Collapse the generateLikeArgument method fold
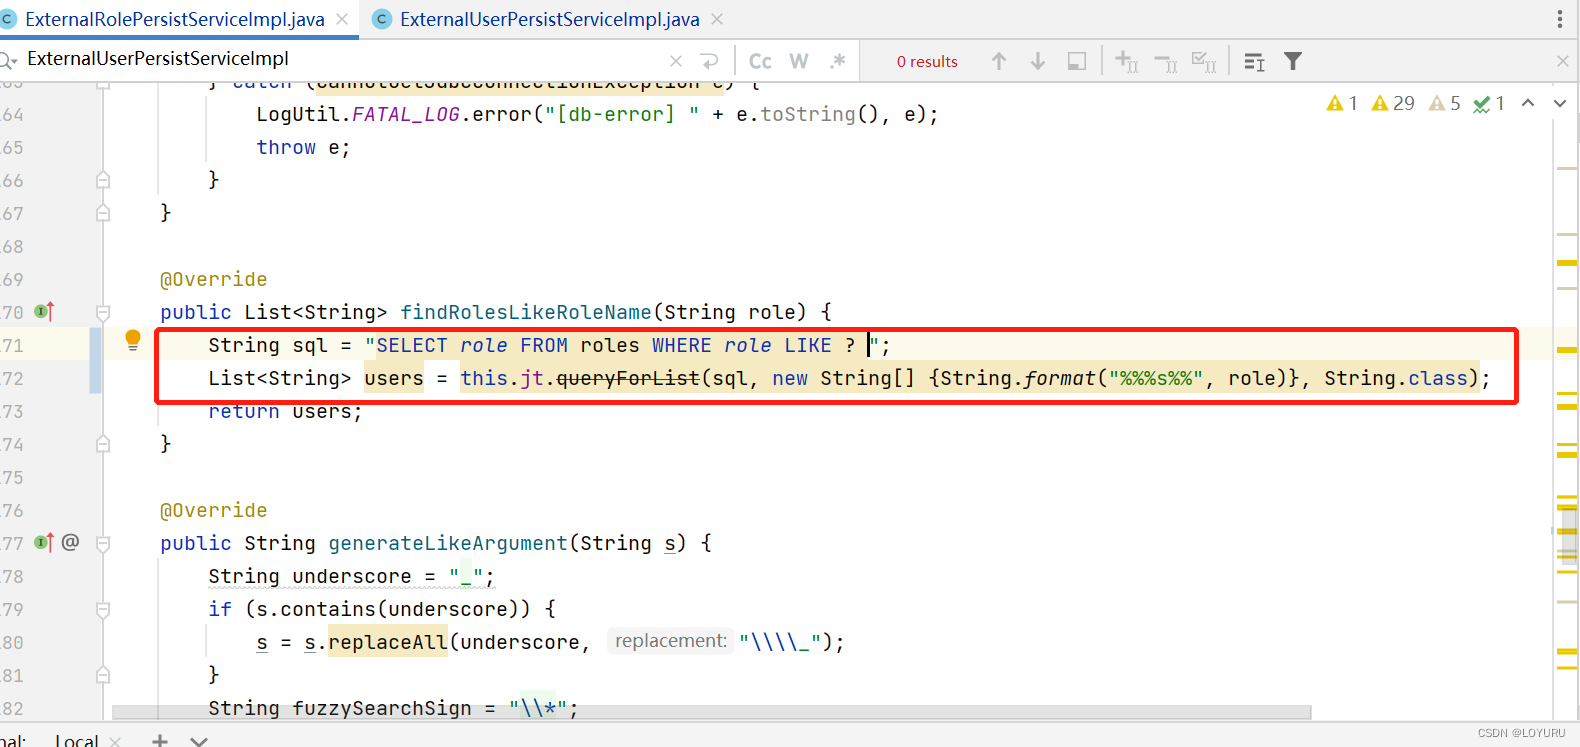The width and height of the screenshot is (1580, 747). (x=103, y=543)
